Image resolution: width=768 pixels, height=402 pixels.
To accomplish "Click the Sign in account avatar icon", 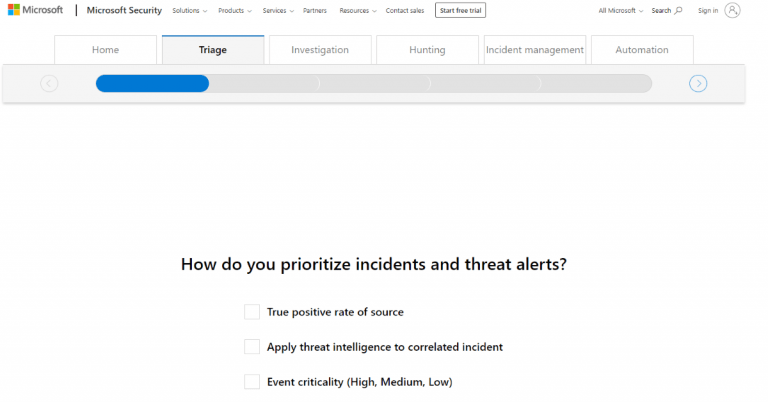I will pos(732,10).
